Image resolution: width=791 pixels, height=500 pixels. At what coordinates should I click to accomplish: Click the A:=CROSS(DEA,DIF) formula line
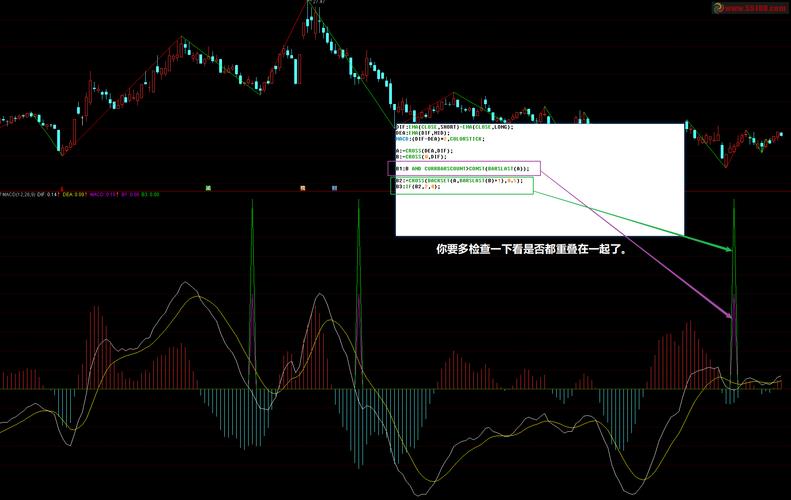[424, 151]
